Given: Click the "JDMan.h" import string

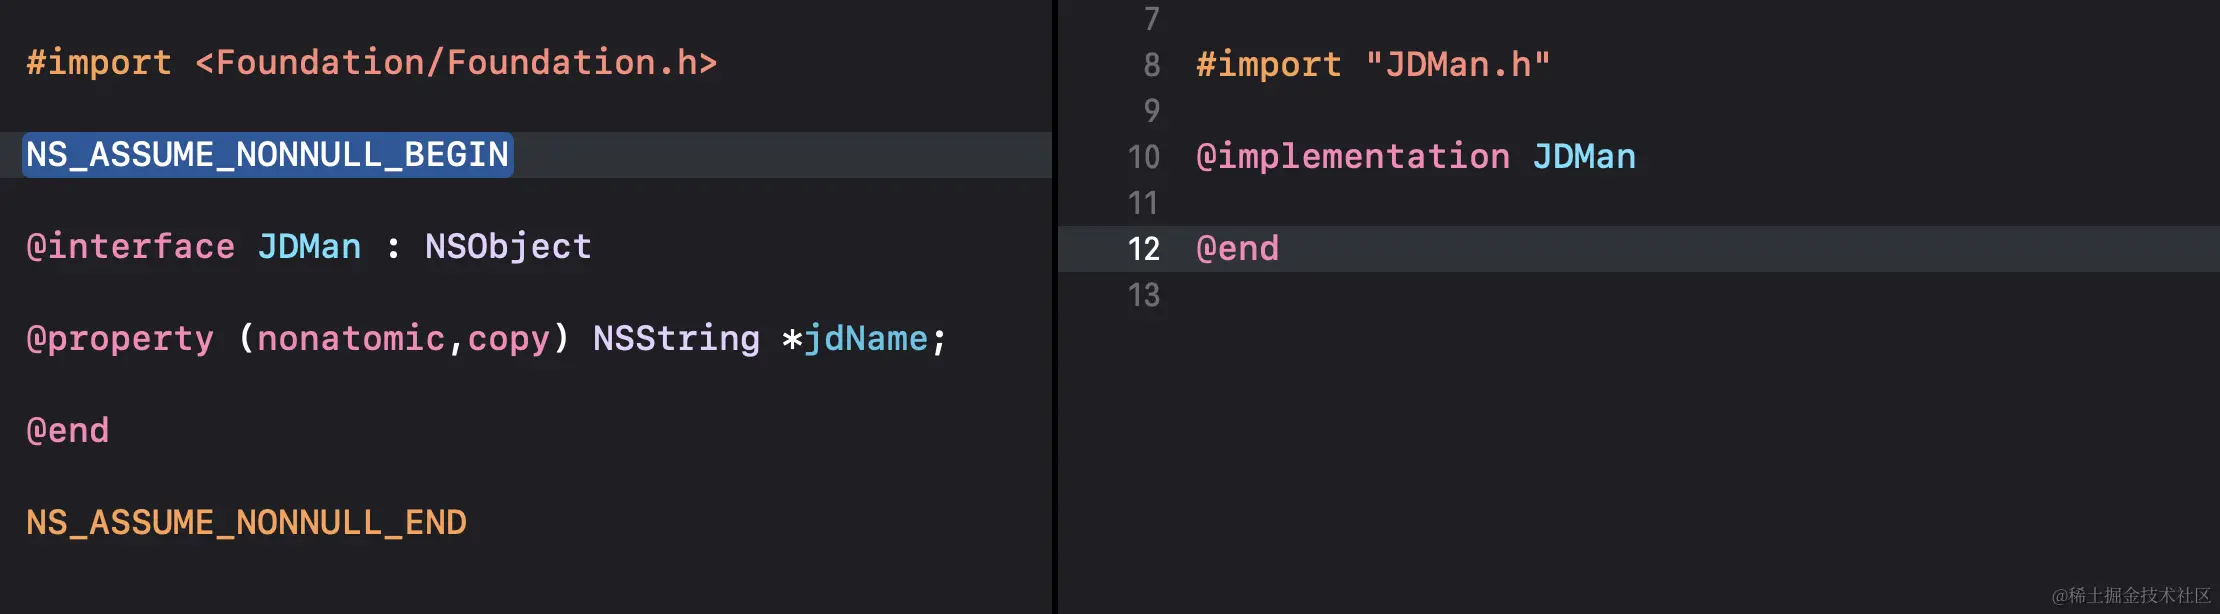Looking at the screenshot, I should point(1457,65).
